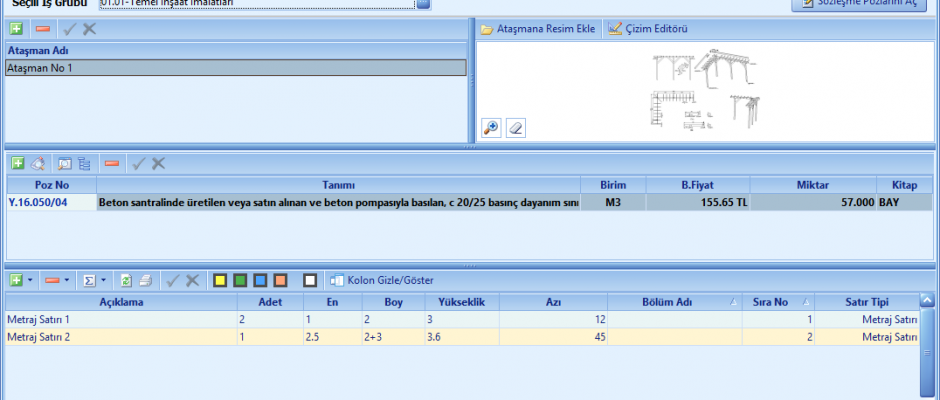940x400 pixels.
Task: Click the green add icon above Ataşman Adı
Action: click(17, 29)
